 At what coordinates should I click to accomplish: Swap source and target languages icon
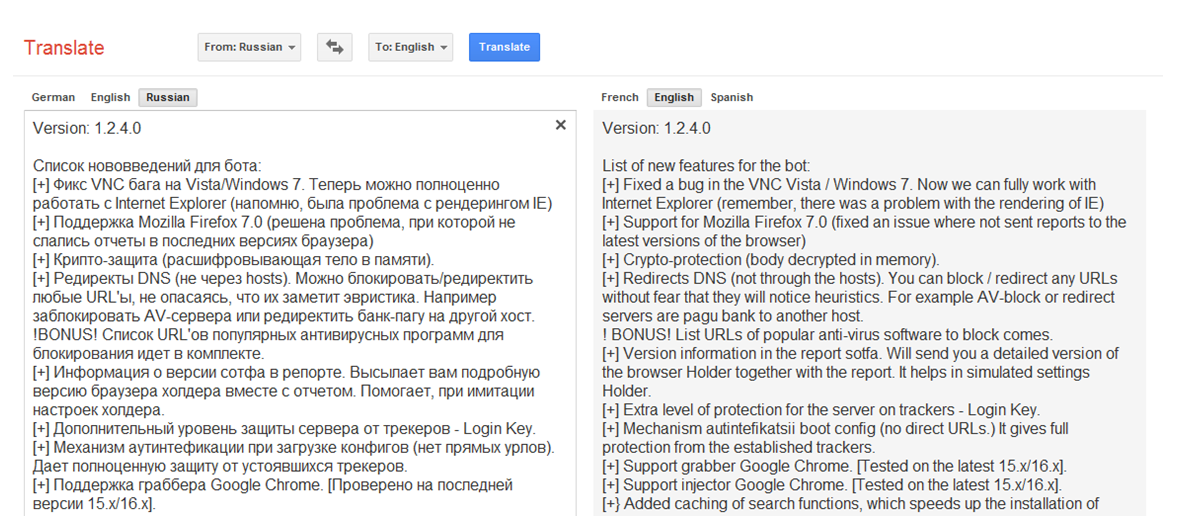point(334,47)
